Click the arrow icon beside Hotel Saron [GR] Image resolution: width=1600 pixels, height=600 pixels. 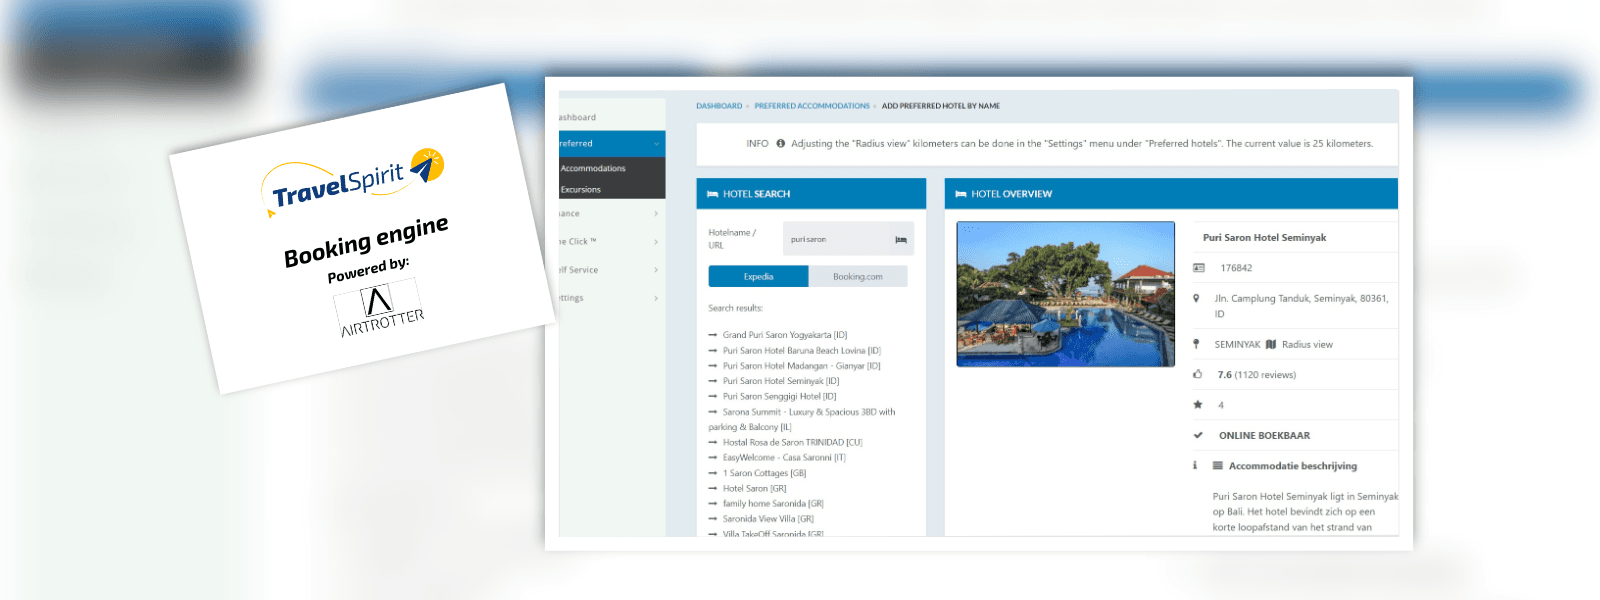click(713, 489)
